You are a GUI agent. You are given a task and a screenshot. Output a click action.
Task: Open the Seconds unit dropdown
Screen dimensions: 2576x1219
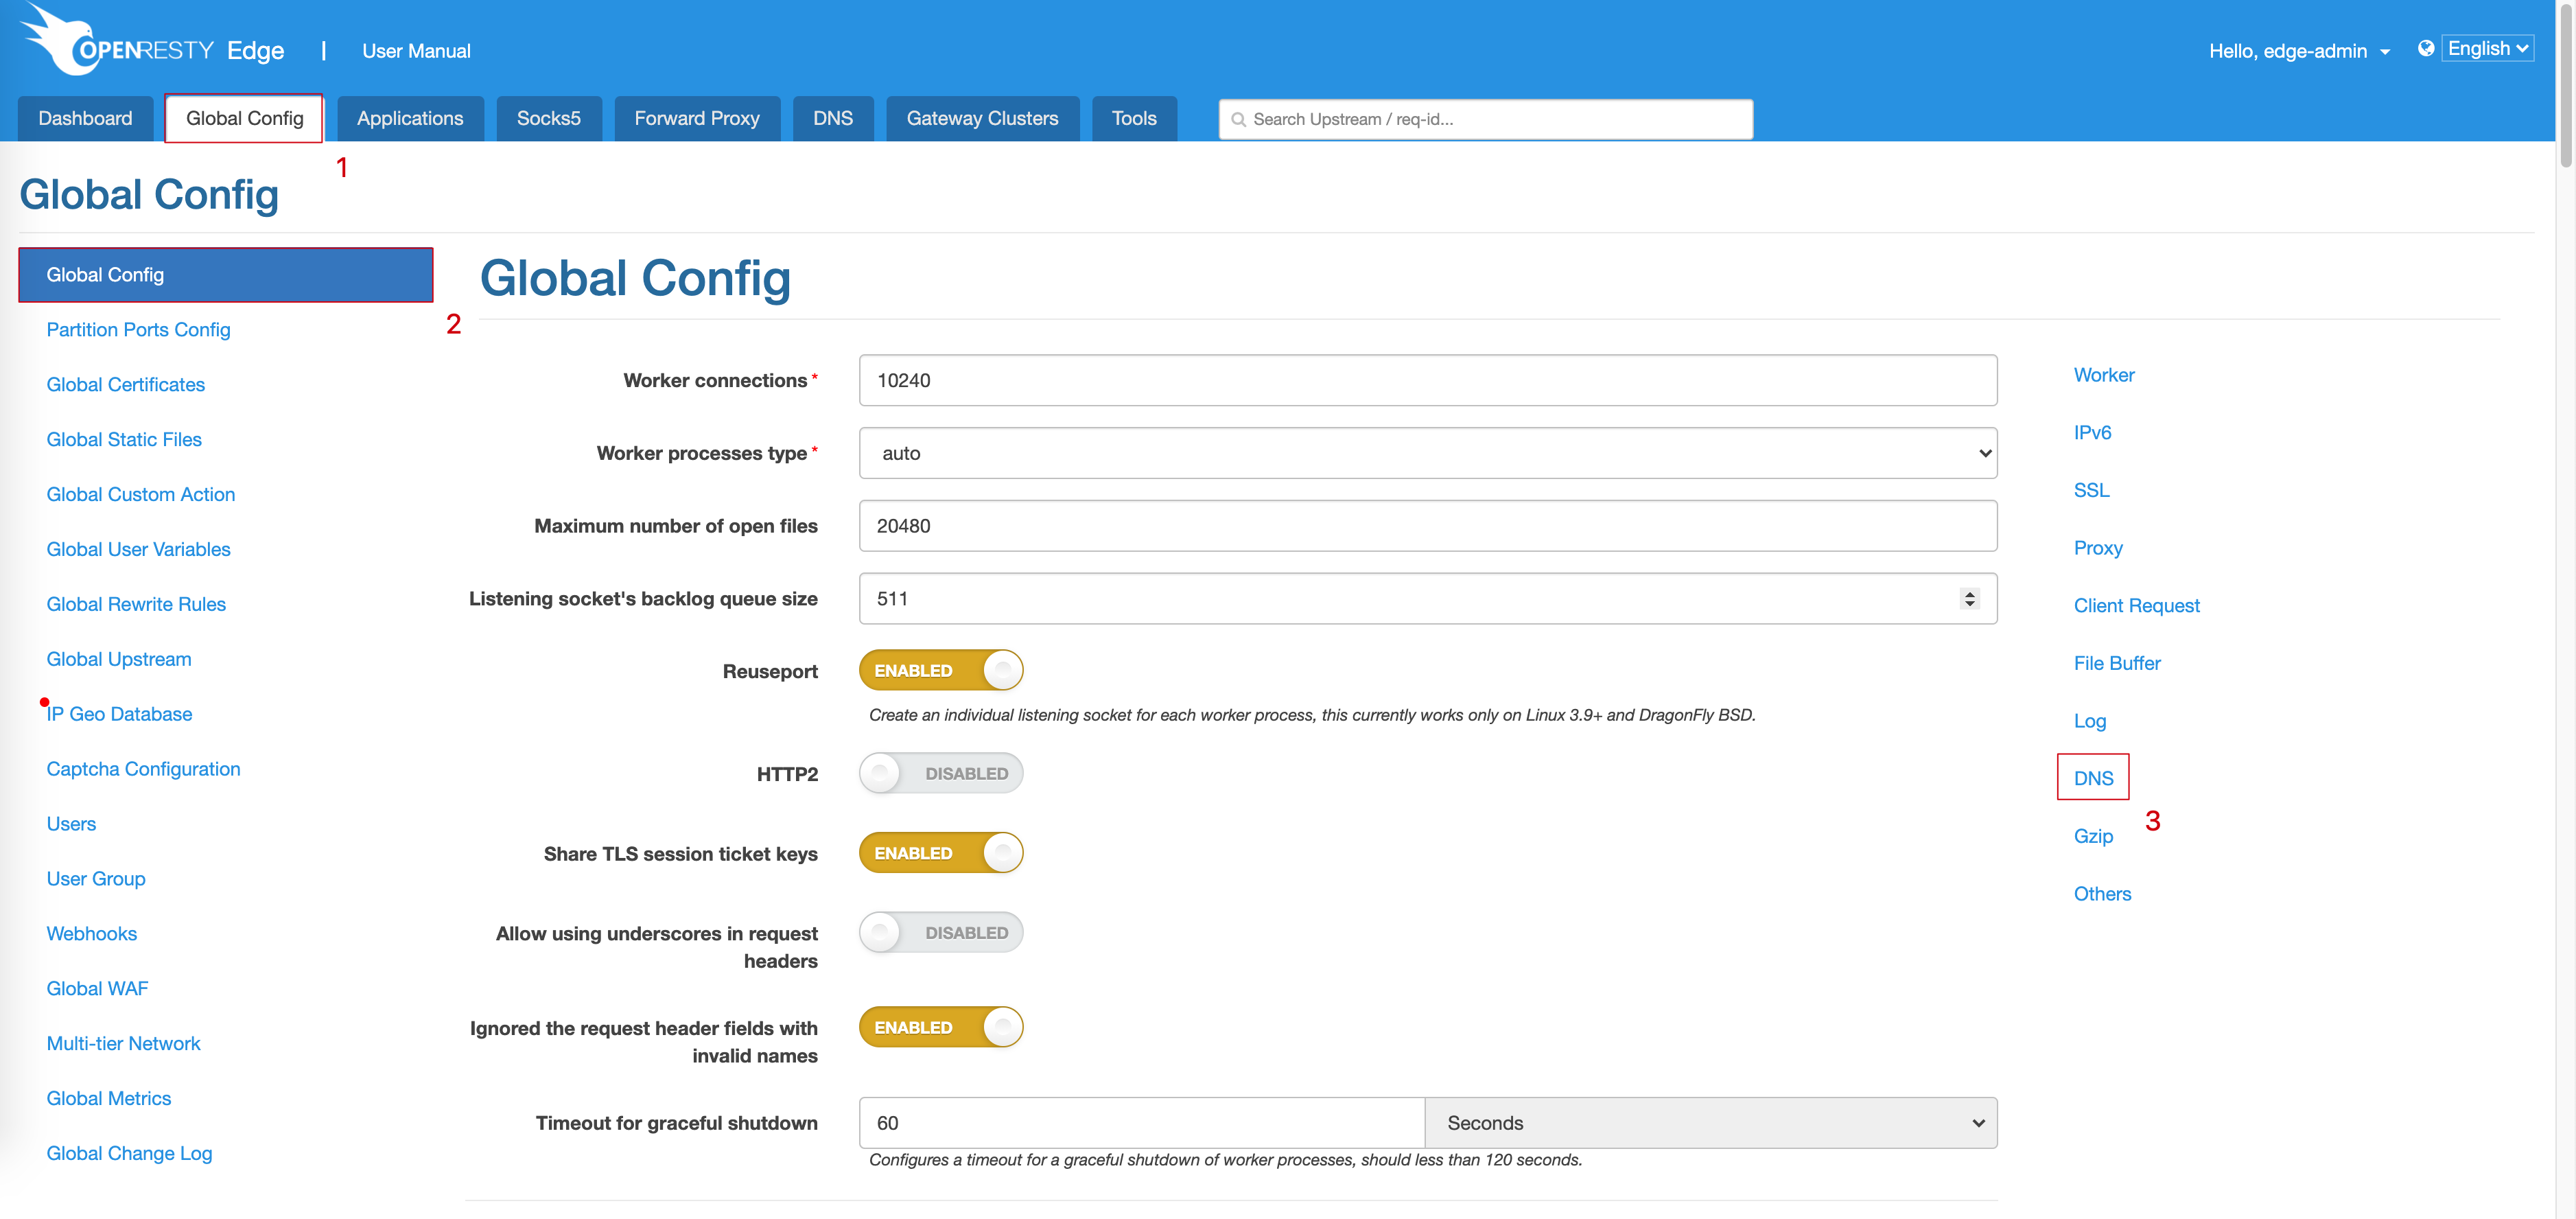(1710, 1123)
